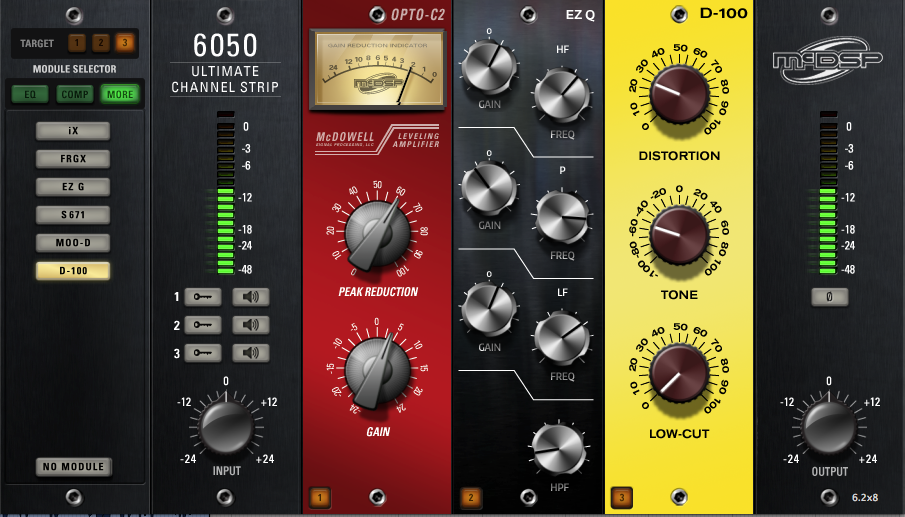Toggle speaker listen icon for slot 2

click(250, 325)
